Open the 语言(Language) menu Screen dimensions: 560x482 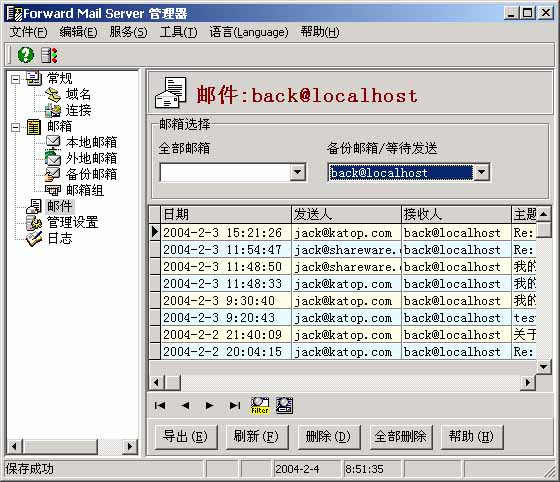coord(249,32)
